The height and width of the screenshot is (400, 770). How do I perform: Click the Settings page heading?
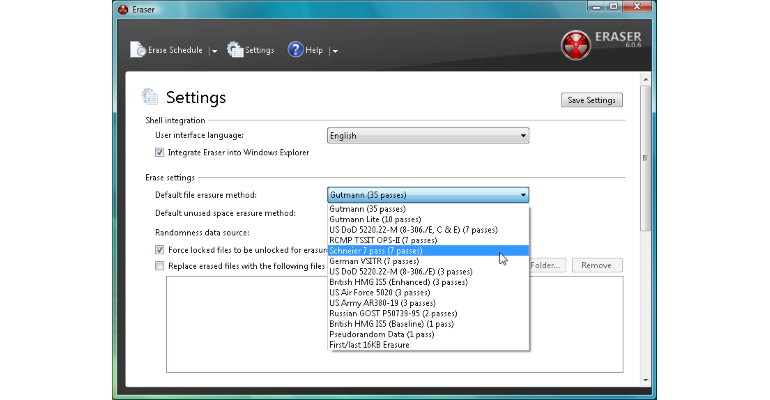click(196, 97)
